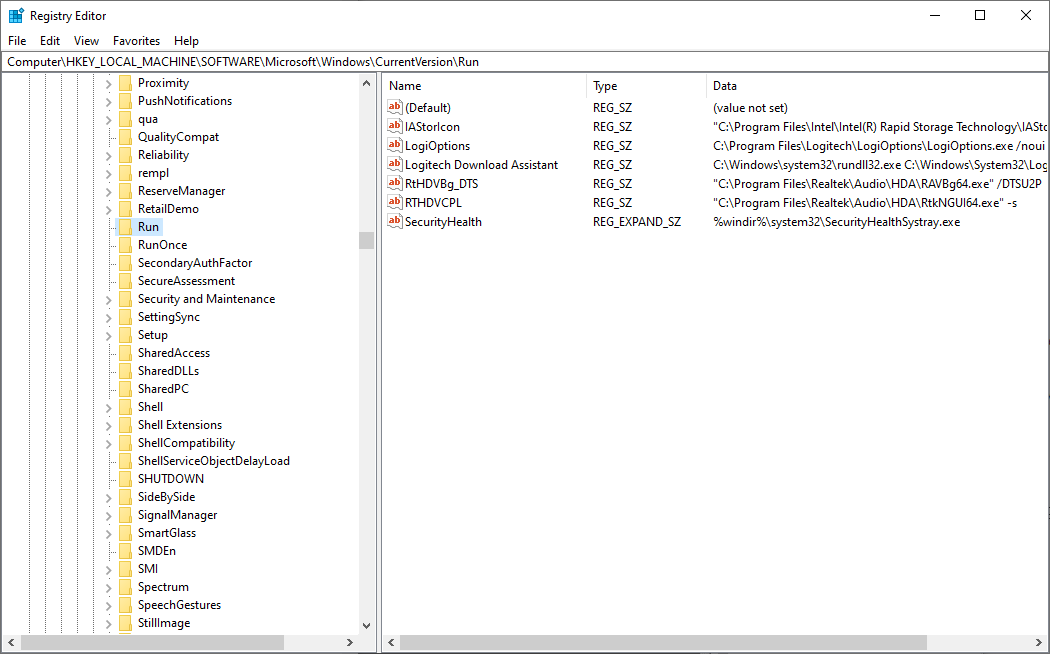1050x654 pixels.
Task: Expand the Shell Extensions key
Action: [x=108, y=425]
